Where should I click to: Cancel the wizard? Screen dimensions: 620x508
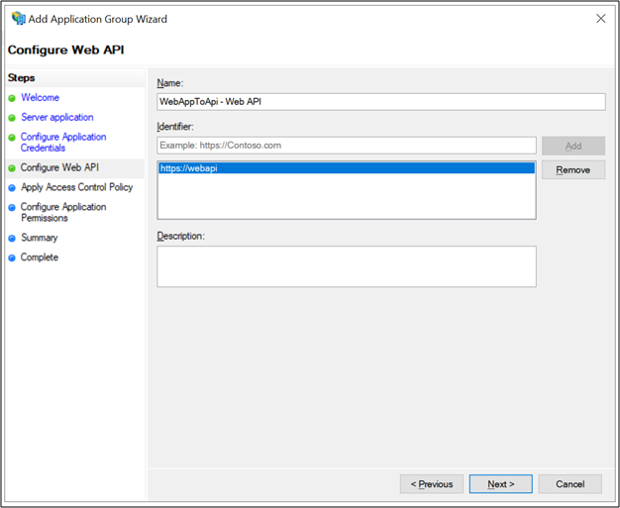coord(570,484)
